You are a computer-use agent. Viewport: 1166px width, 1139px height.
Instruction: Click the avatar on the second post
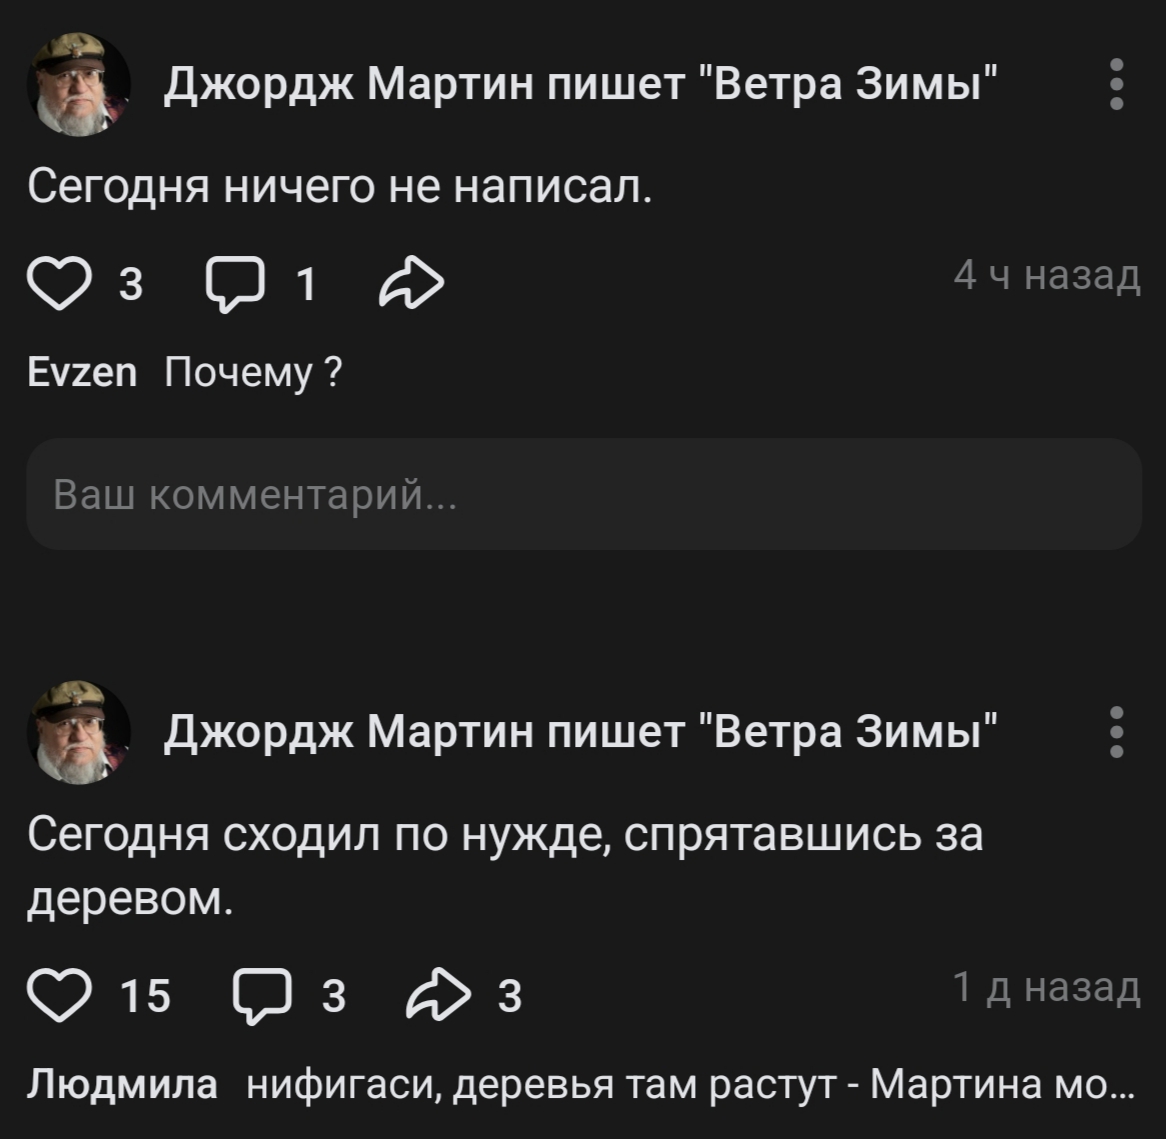tap(79, 732)
